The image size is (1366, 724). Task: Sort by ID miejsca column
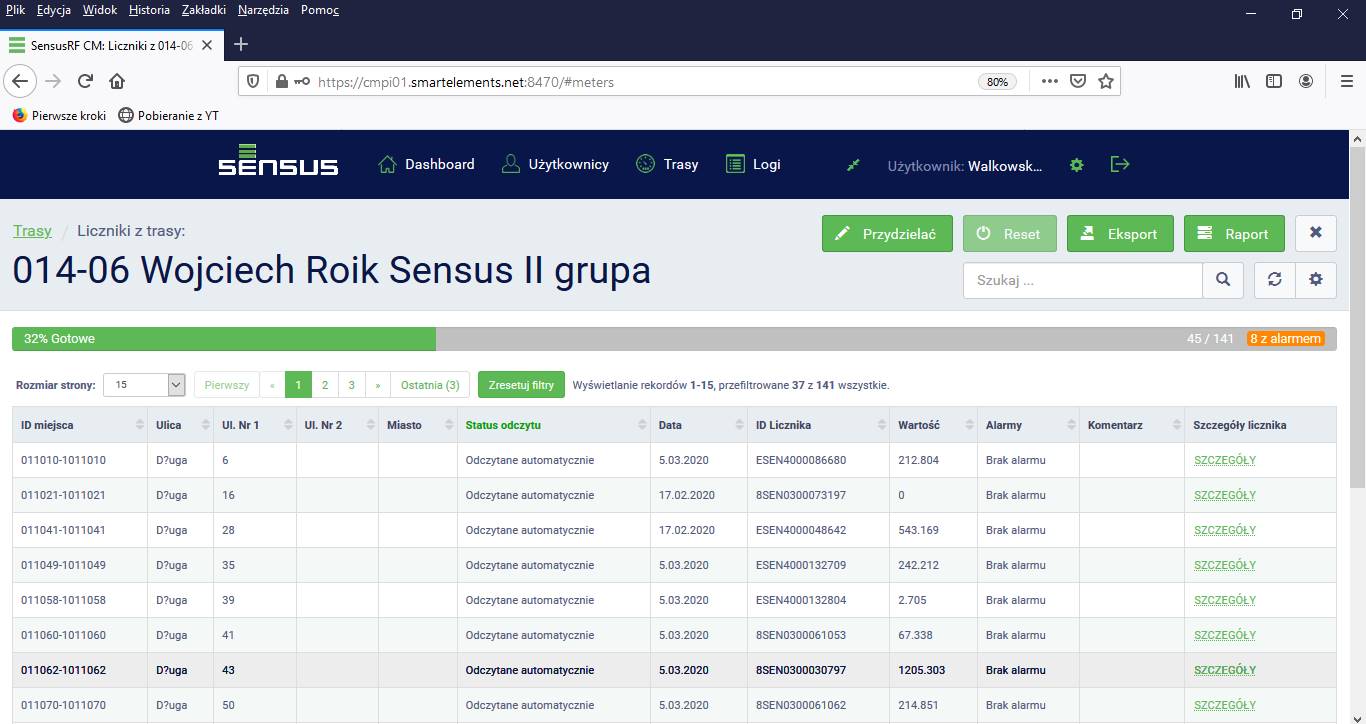pos(80,425)
